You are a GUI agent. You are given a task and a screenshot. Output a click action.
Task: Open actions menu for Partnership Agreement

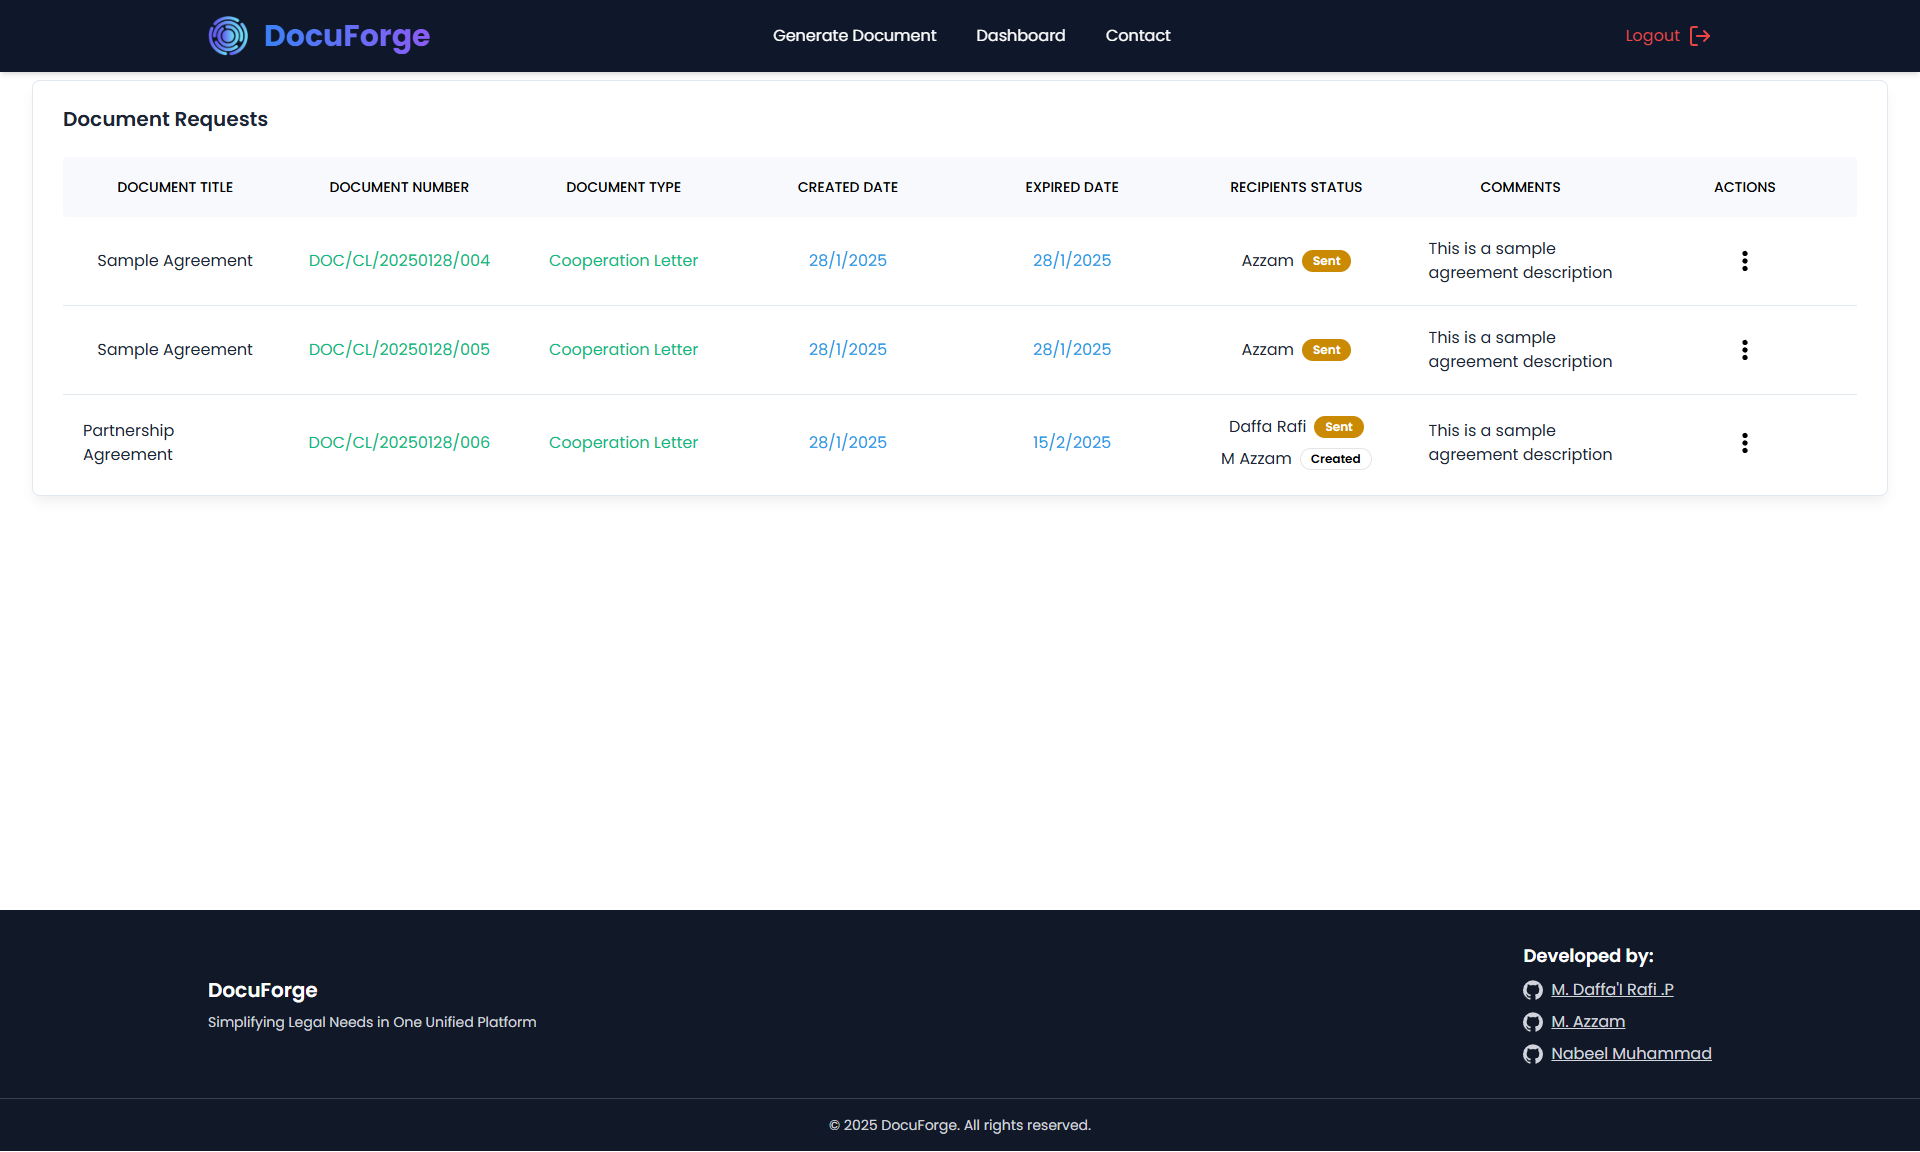[x=1744, y=443]
